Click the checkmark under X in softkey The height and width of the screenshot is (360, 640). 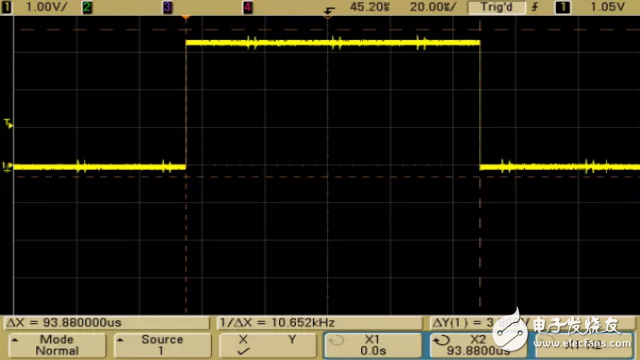coord(243,351)
